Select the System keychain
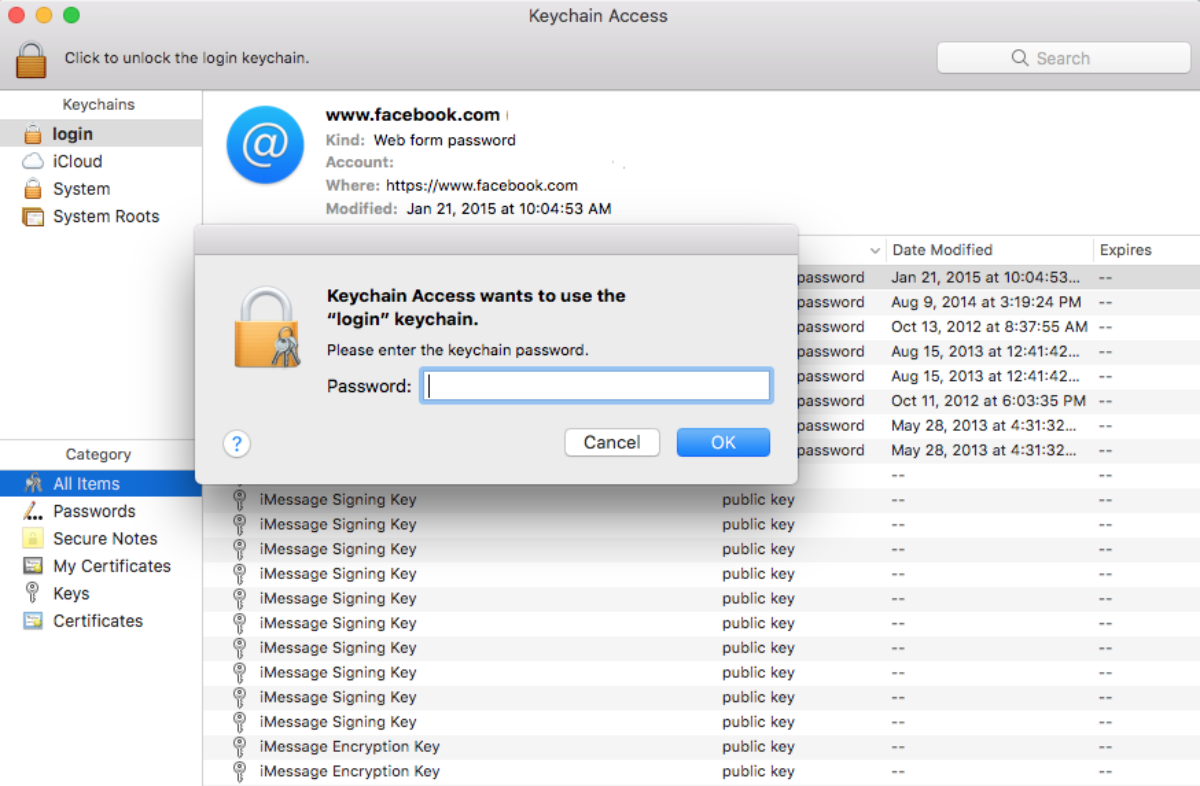1200x786 pixels. coord(81,189)
